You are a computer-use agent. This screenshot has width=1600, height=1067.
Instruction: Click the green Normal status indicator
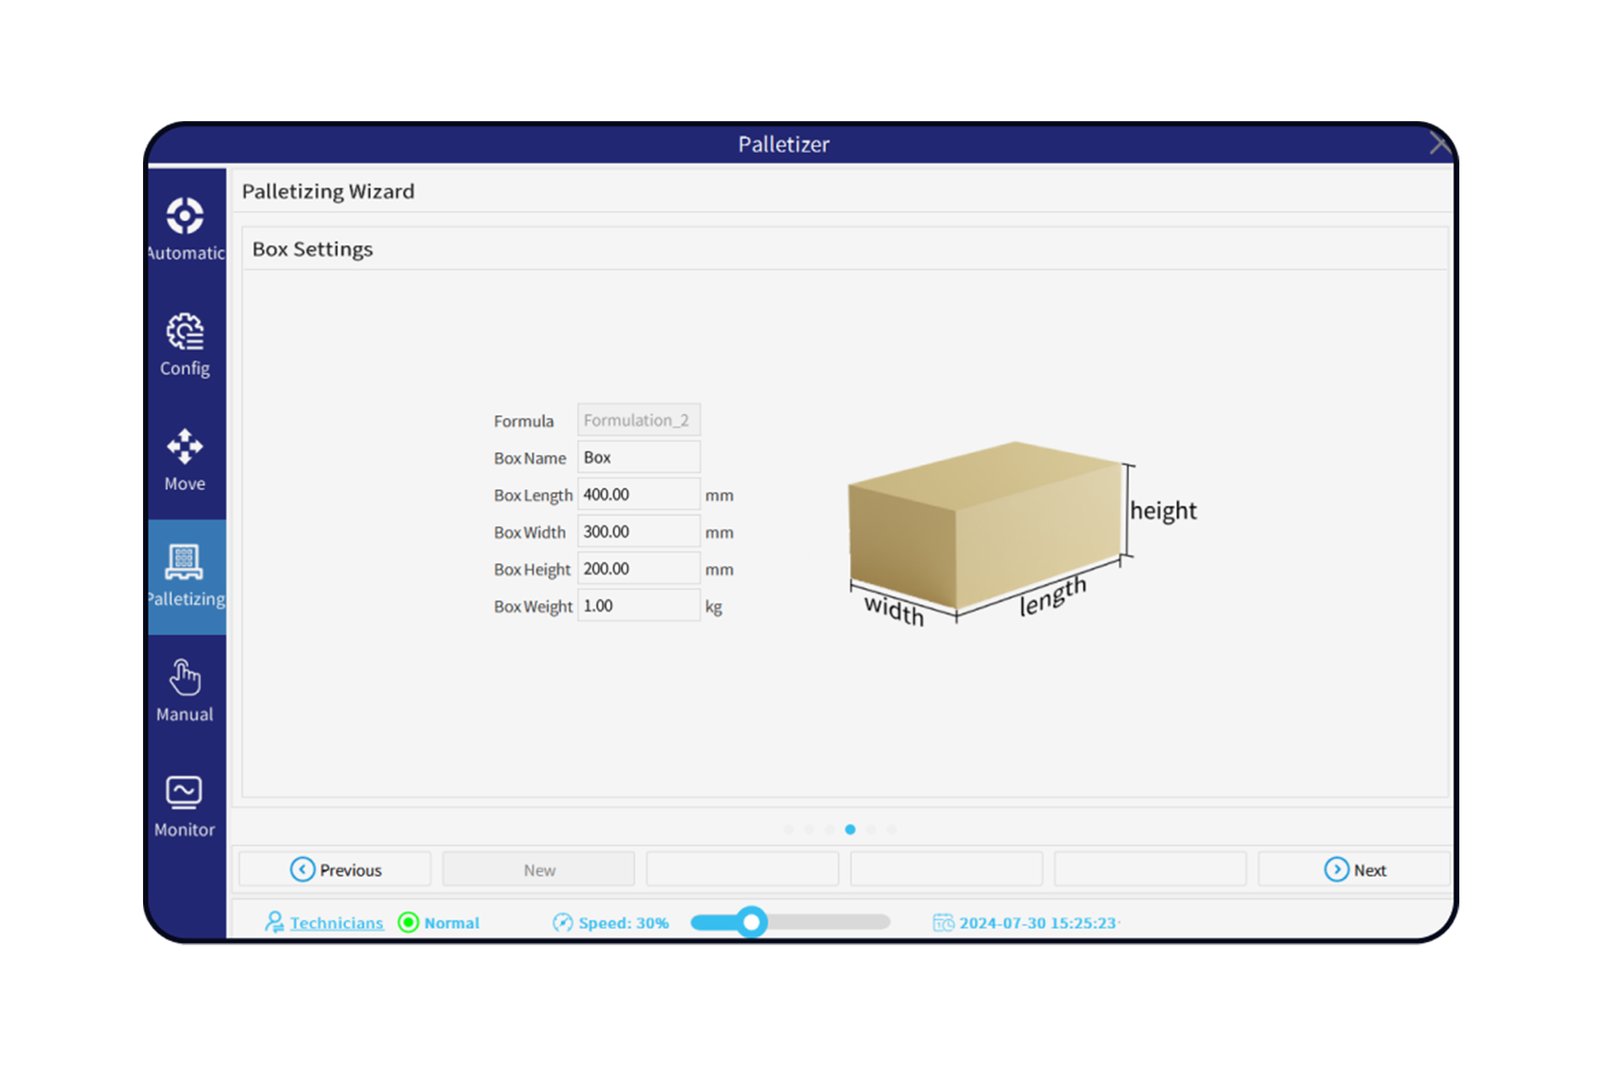408,922
